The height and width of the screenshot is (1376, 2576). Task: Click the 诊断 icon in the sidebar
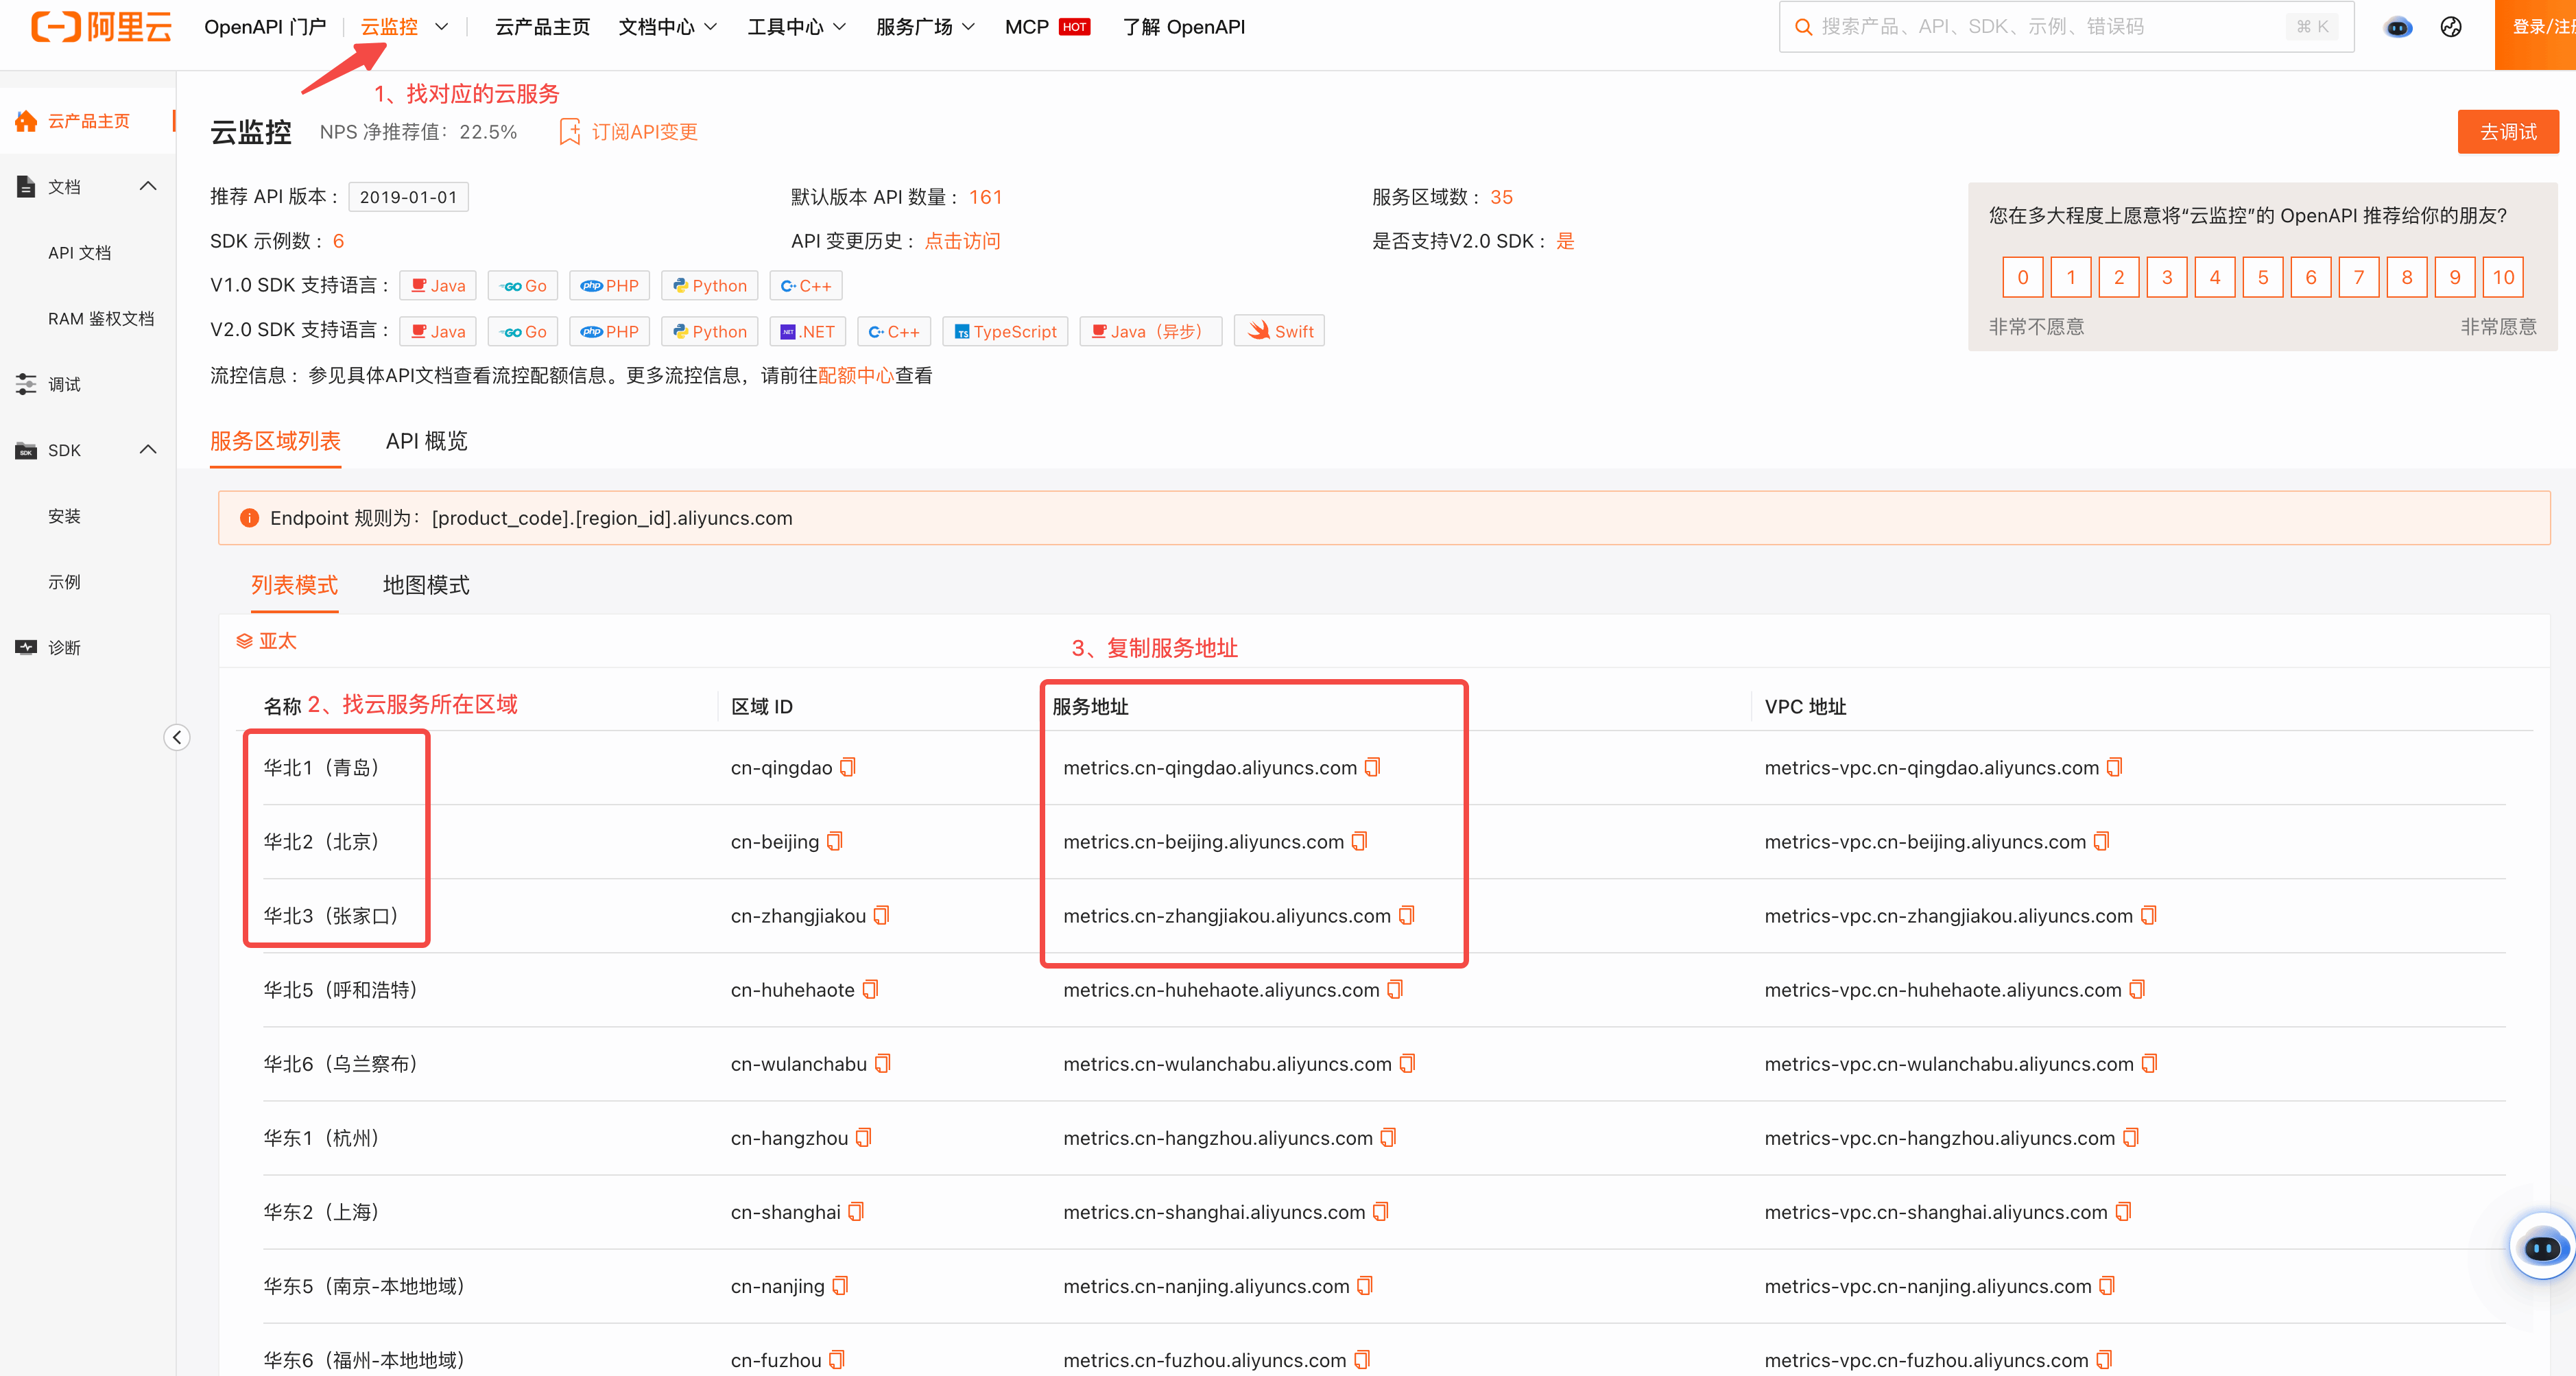[26, 647]
